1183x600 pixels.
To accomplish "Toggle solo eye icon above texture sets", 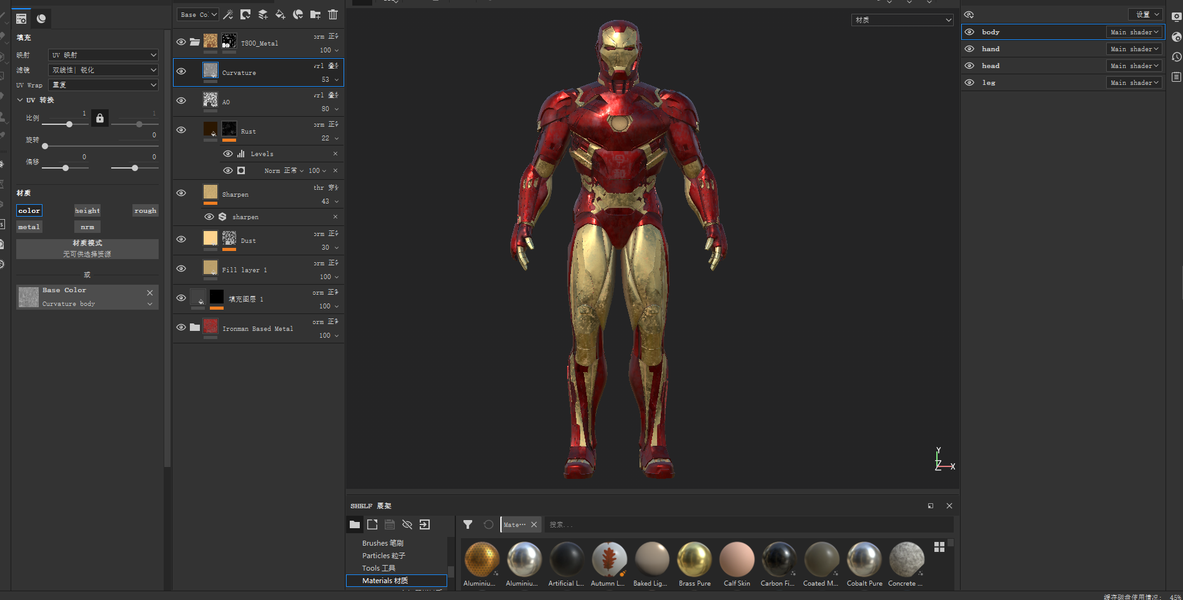I will (969, 14).
